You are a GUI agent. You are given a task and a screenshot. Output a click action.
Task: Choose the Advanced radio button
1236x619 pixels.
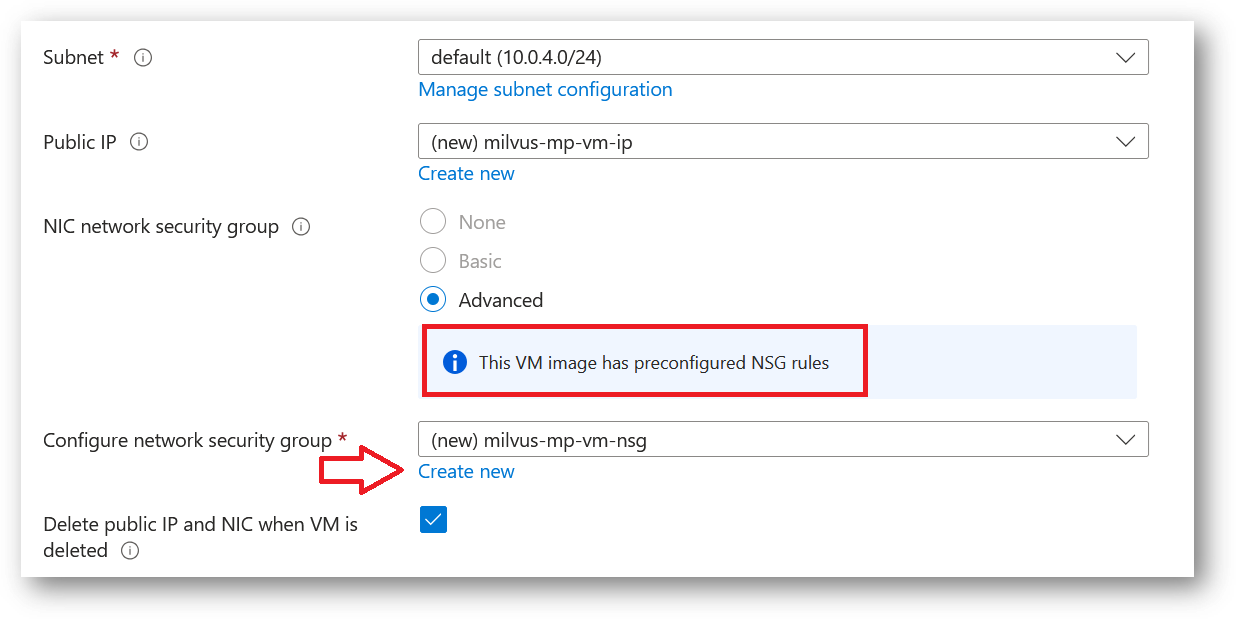(x=433, y=300)
